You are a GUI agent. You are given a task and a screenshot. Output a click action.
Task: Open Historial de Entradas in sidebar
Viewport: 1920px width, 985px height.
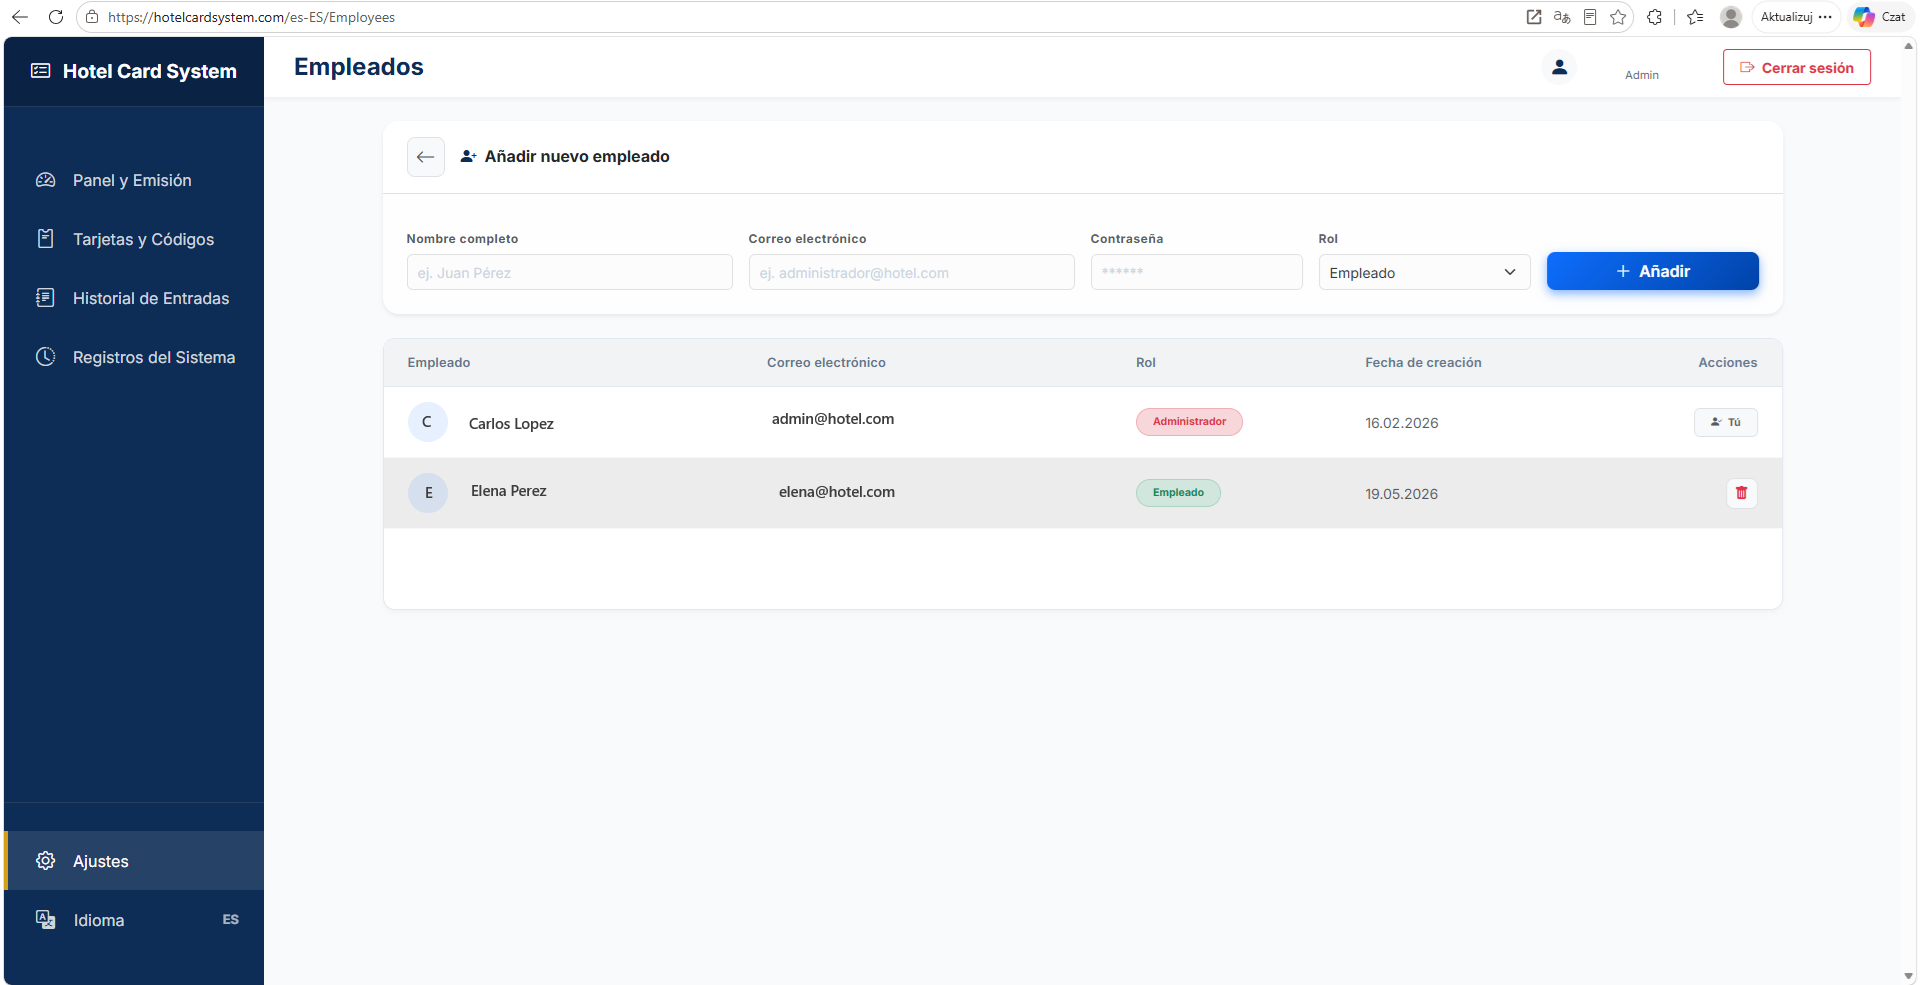click(x=134, y=298)
